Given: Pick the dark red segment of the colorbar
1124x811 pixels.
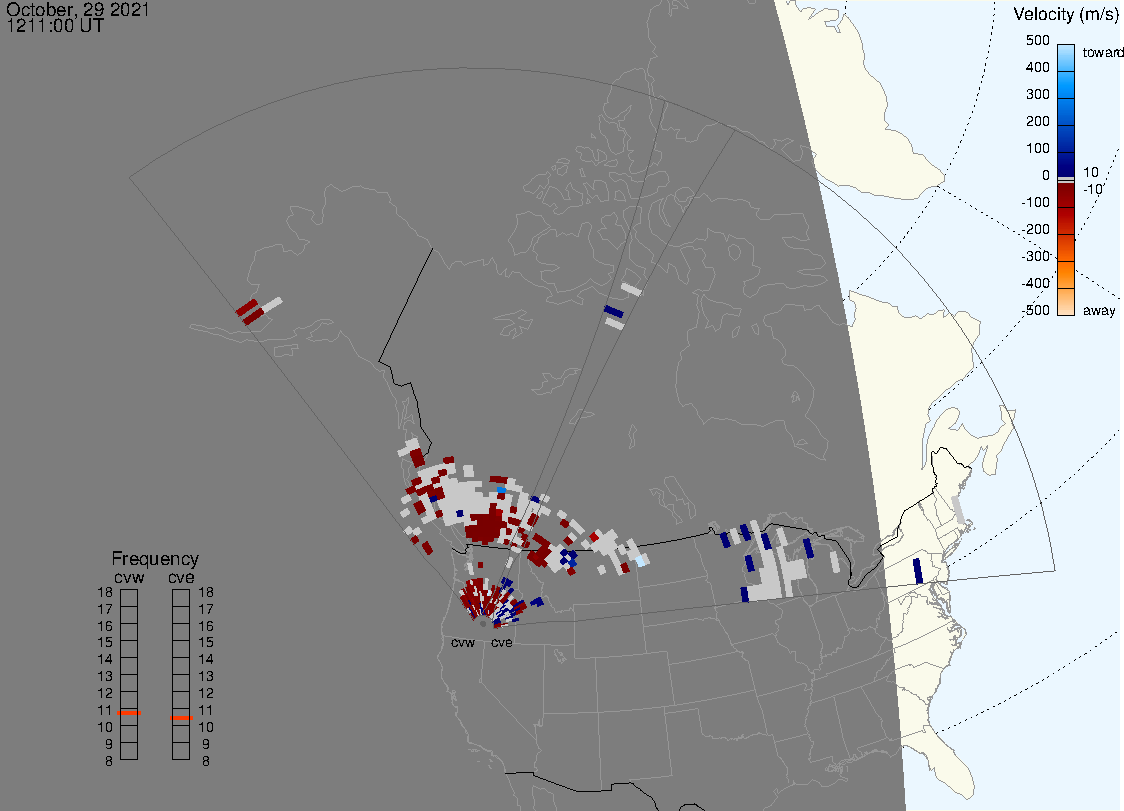Looking at the screenshot, I should [x=1066, y=197].
